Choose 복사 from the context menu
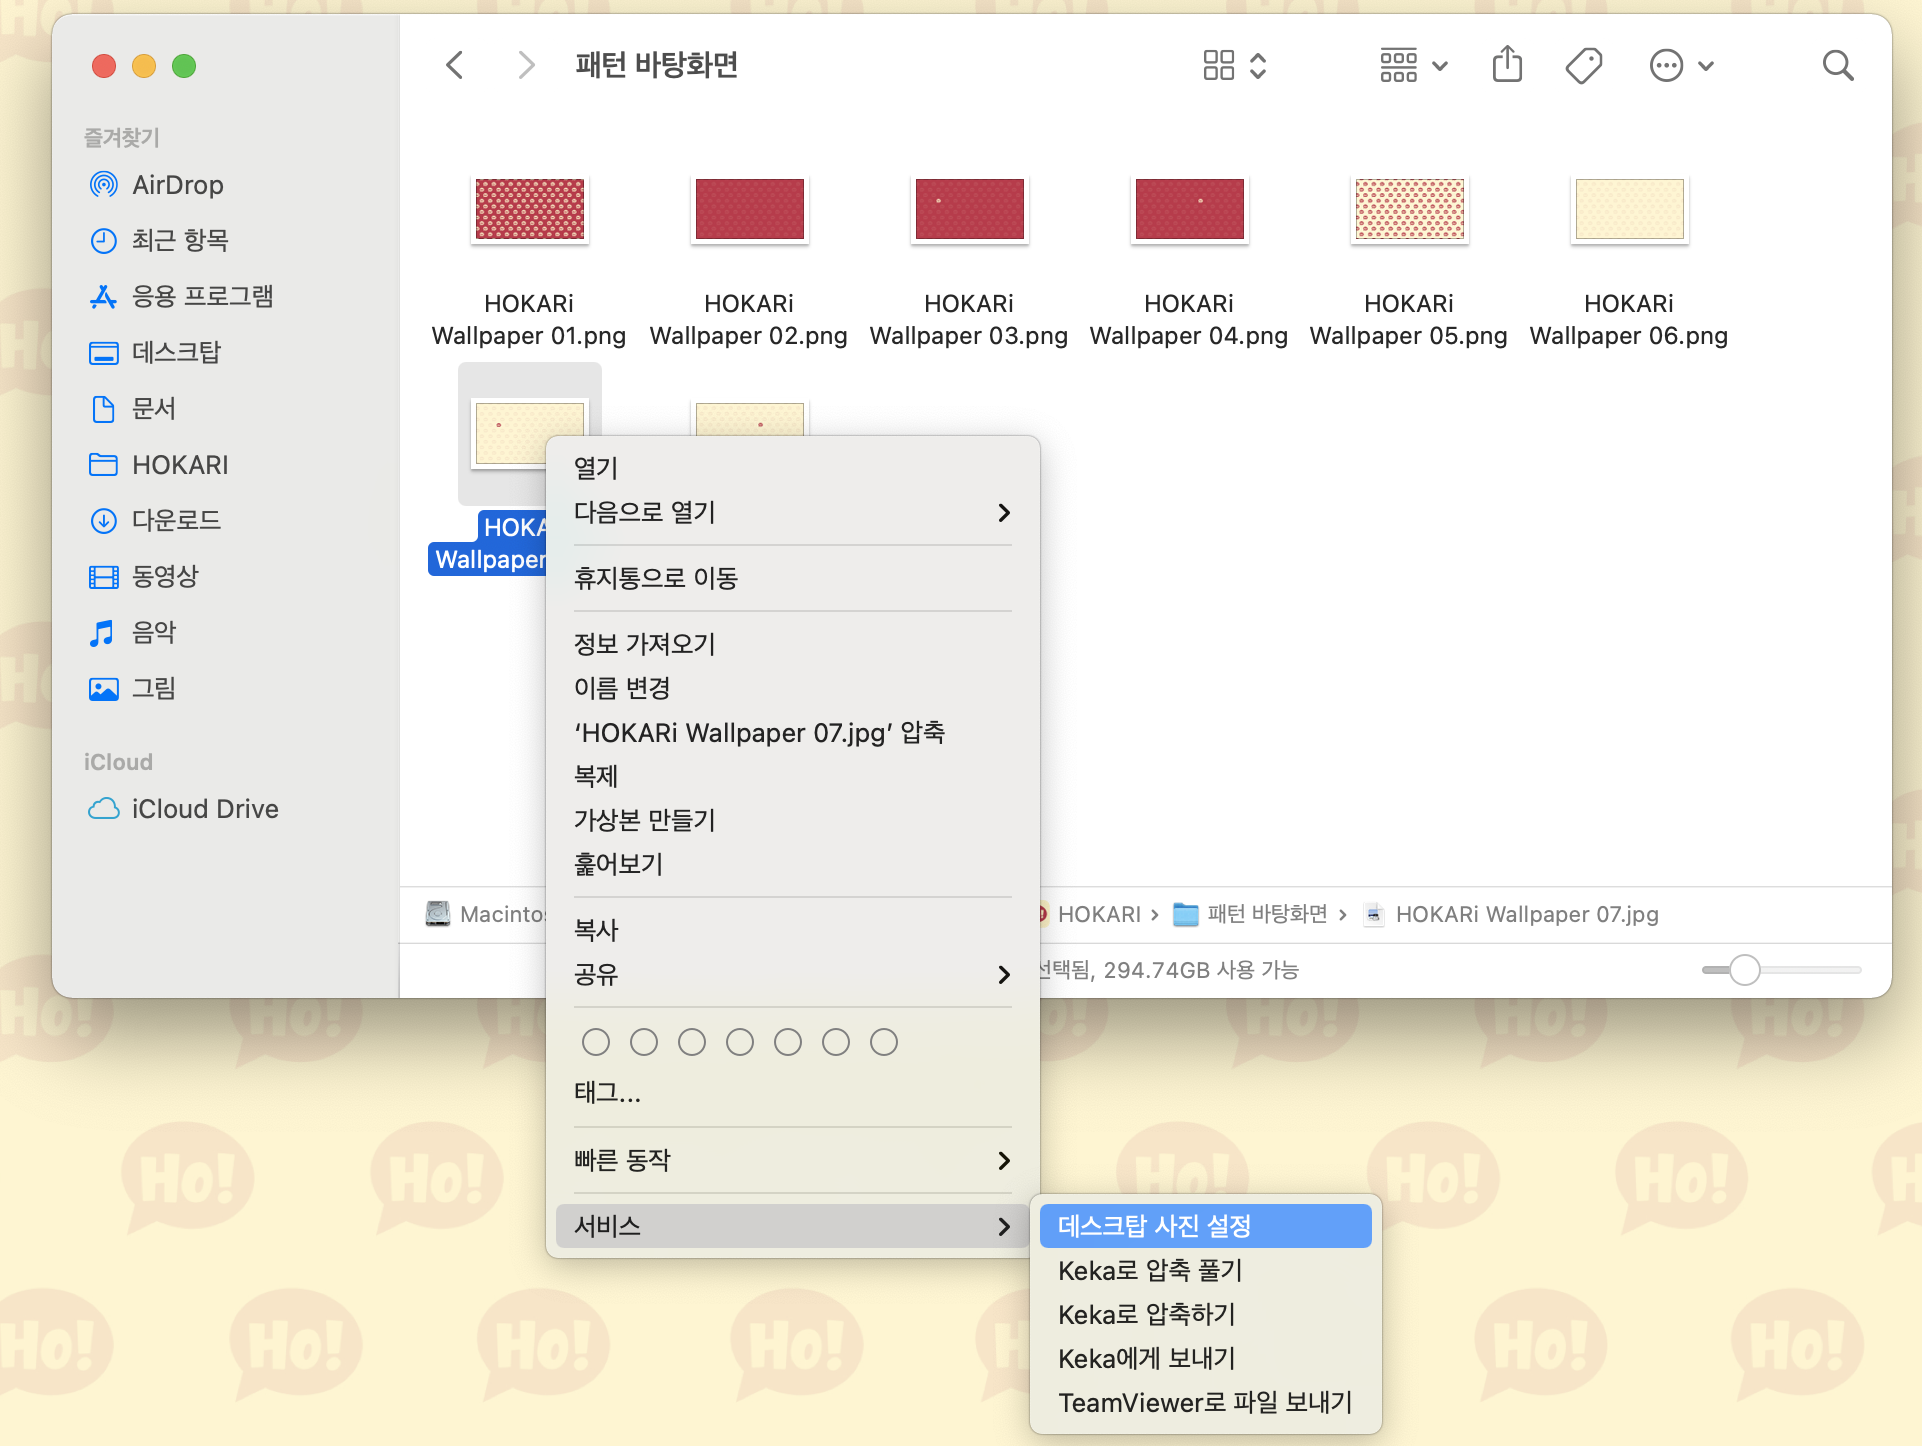This screenshot has width=1922, height=1446. click(792, 930)
